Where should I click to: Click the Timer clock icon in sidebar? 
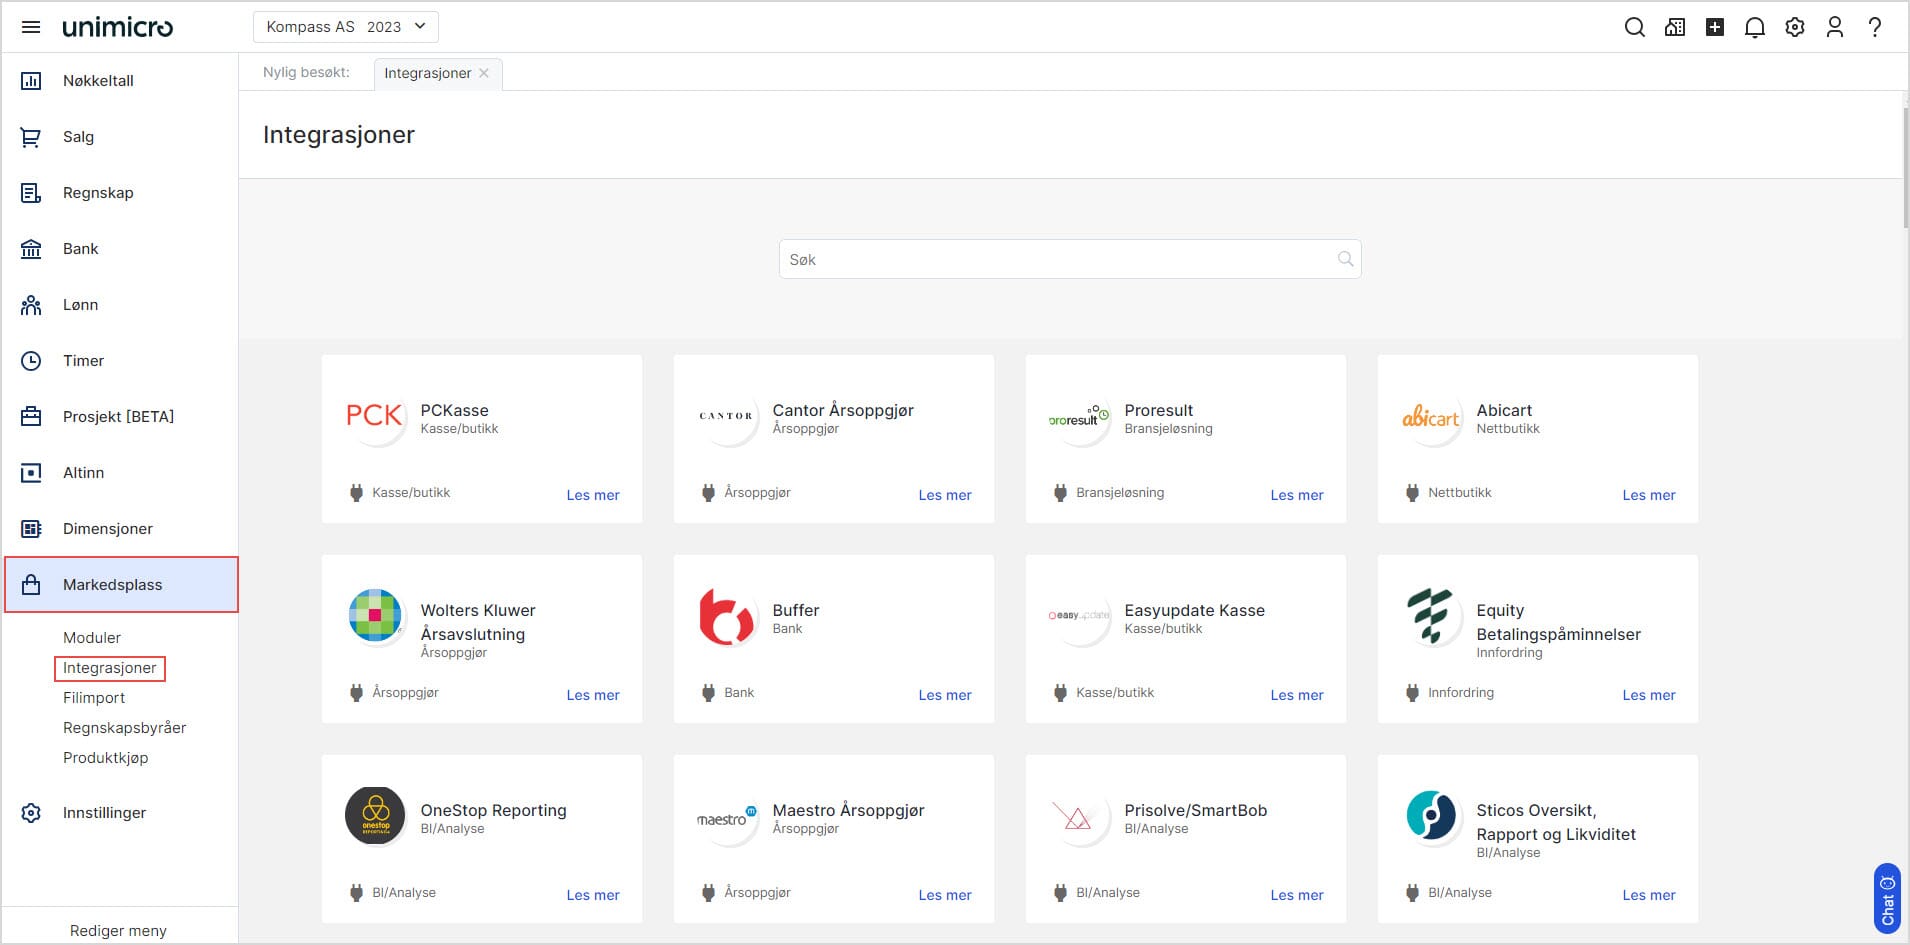(x=31, y=361)
